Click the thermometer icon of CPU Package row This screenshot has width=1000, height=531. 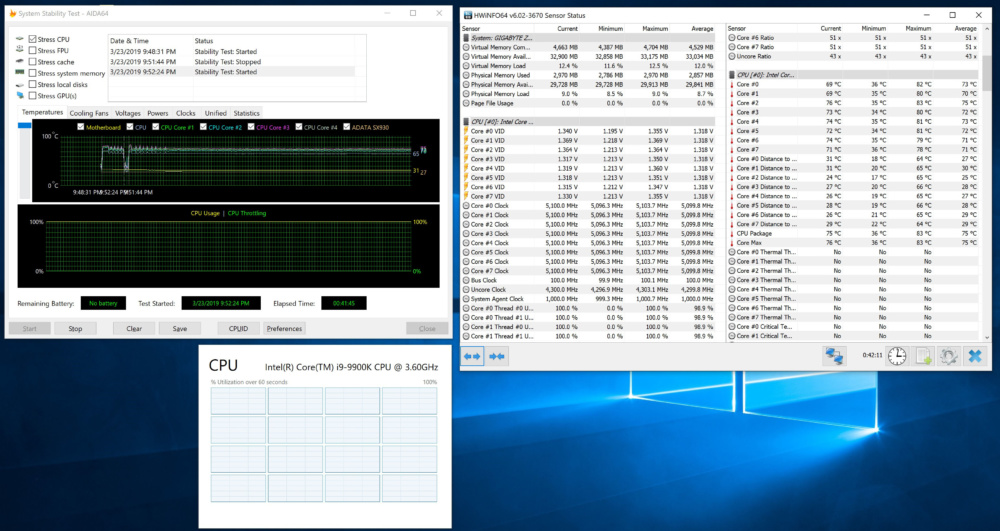[x=732, y=233]
